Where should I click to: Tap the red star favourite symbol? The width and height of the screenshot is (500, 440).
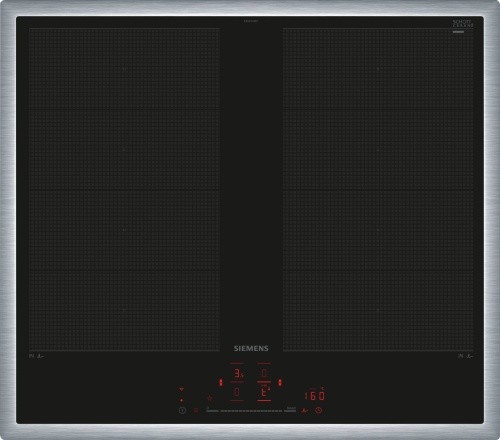coord(209,398)
